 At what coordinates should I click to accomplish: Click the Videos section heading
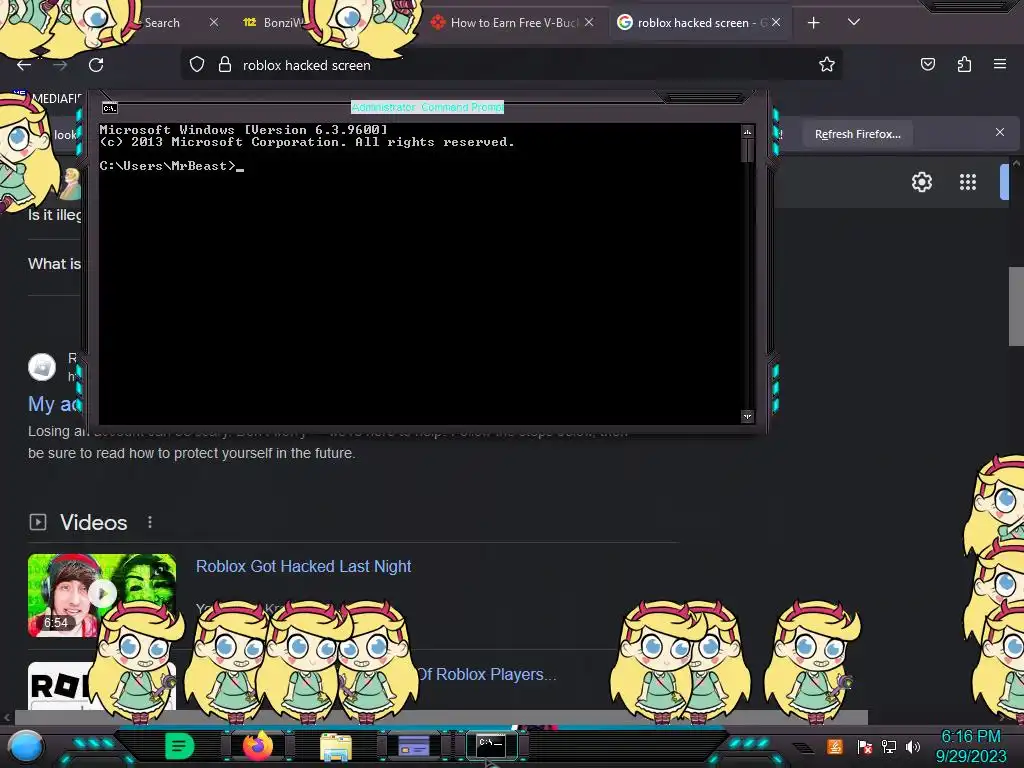point(93,522)
